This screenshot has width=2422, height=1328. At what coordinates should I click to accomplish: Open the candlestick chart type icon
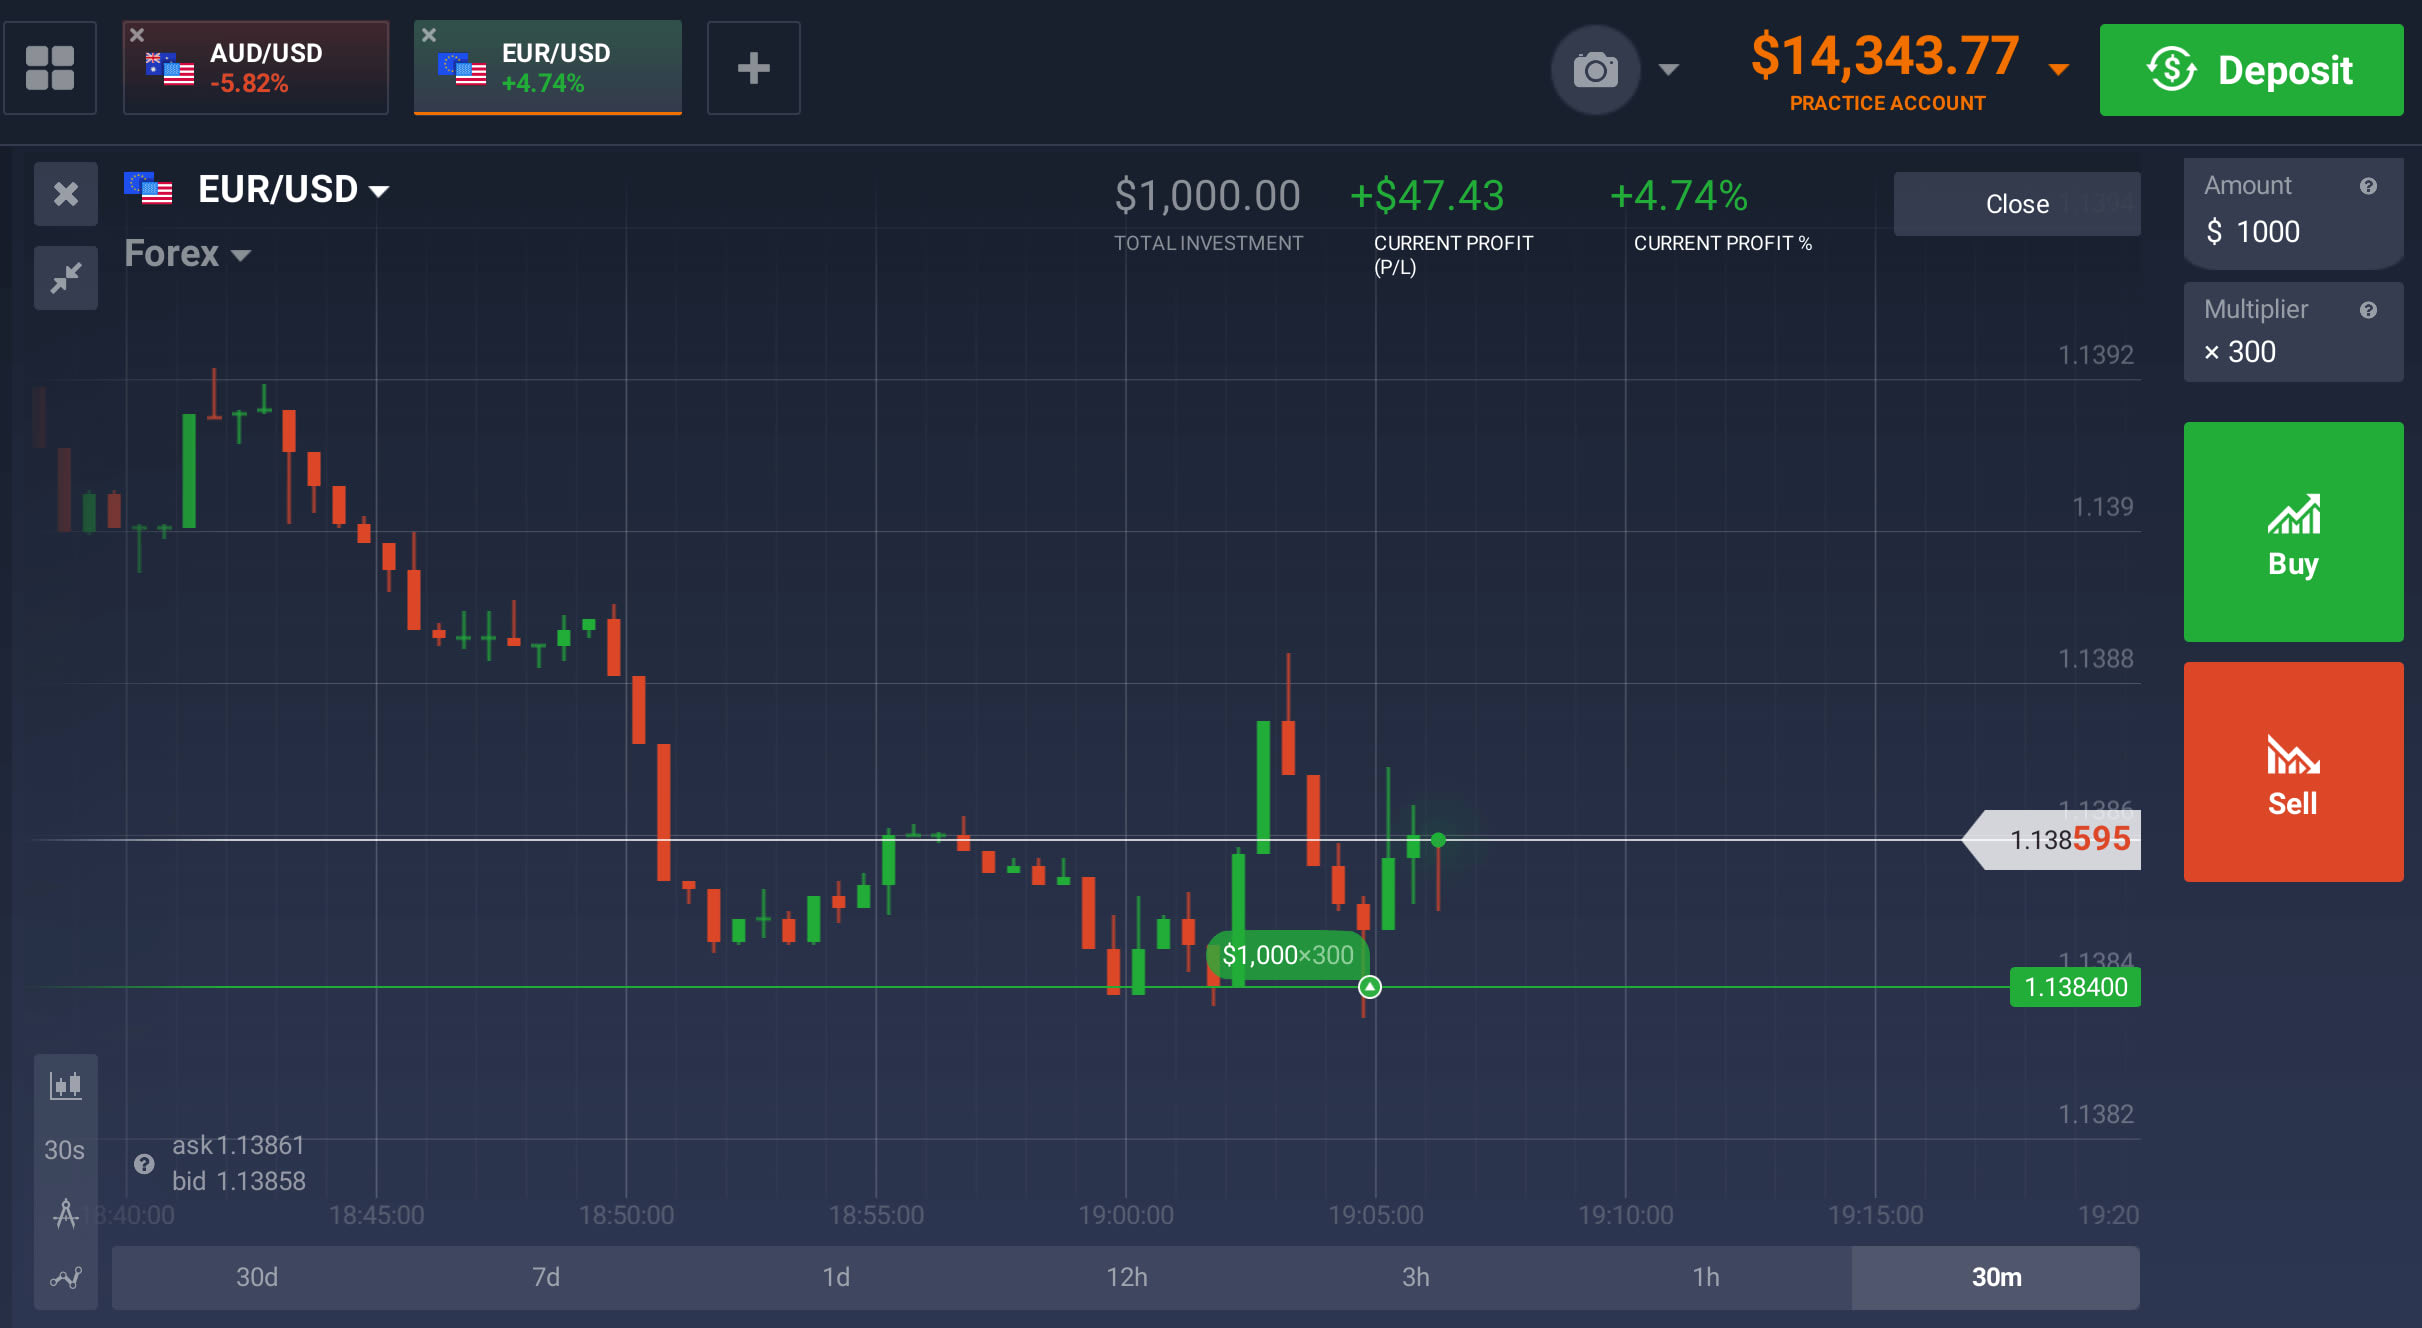[x=66, y=1085]
